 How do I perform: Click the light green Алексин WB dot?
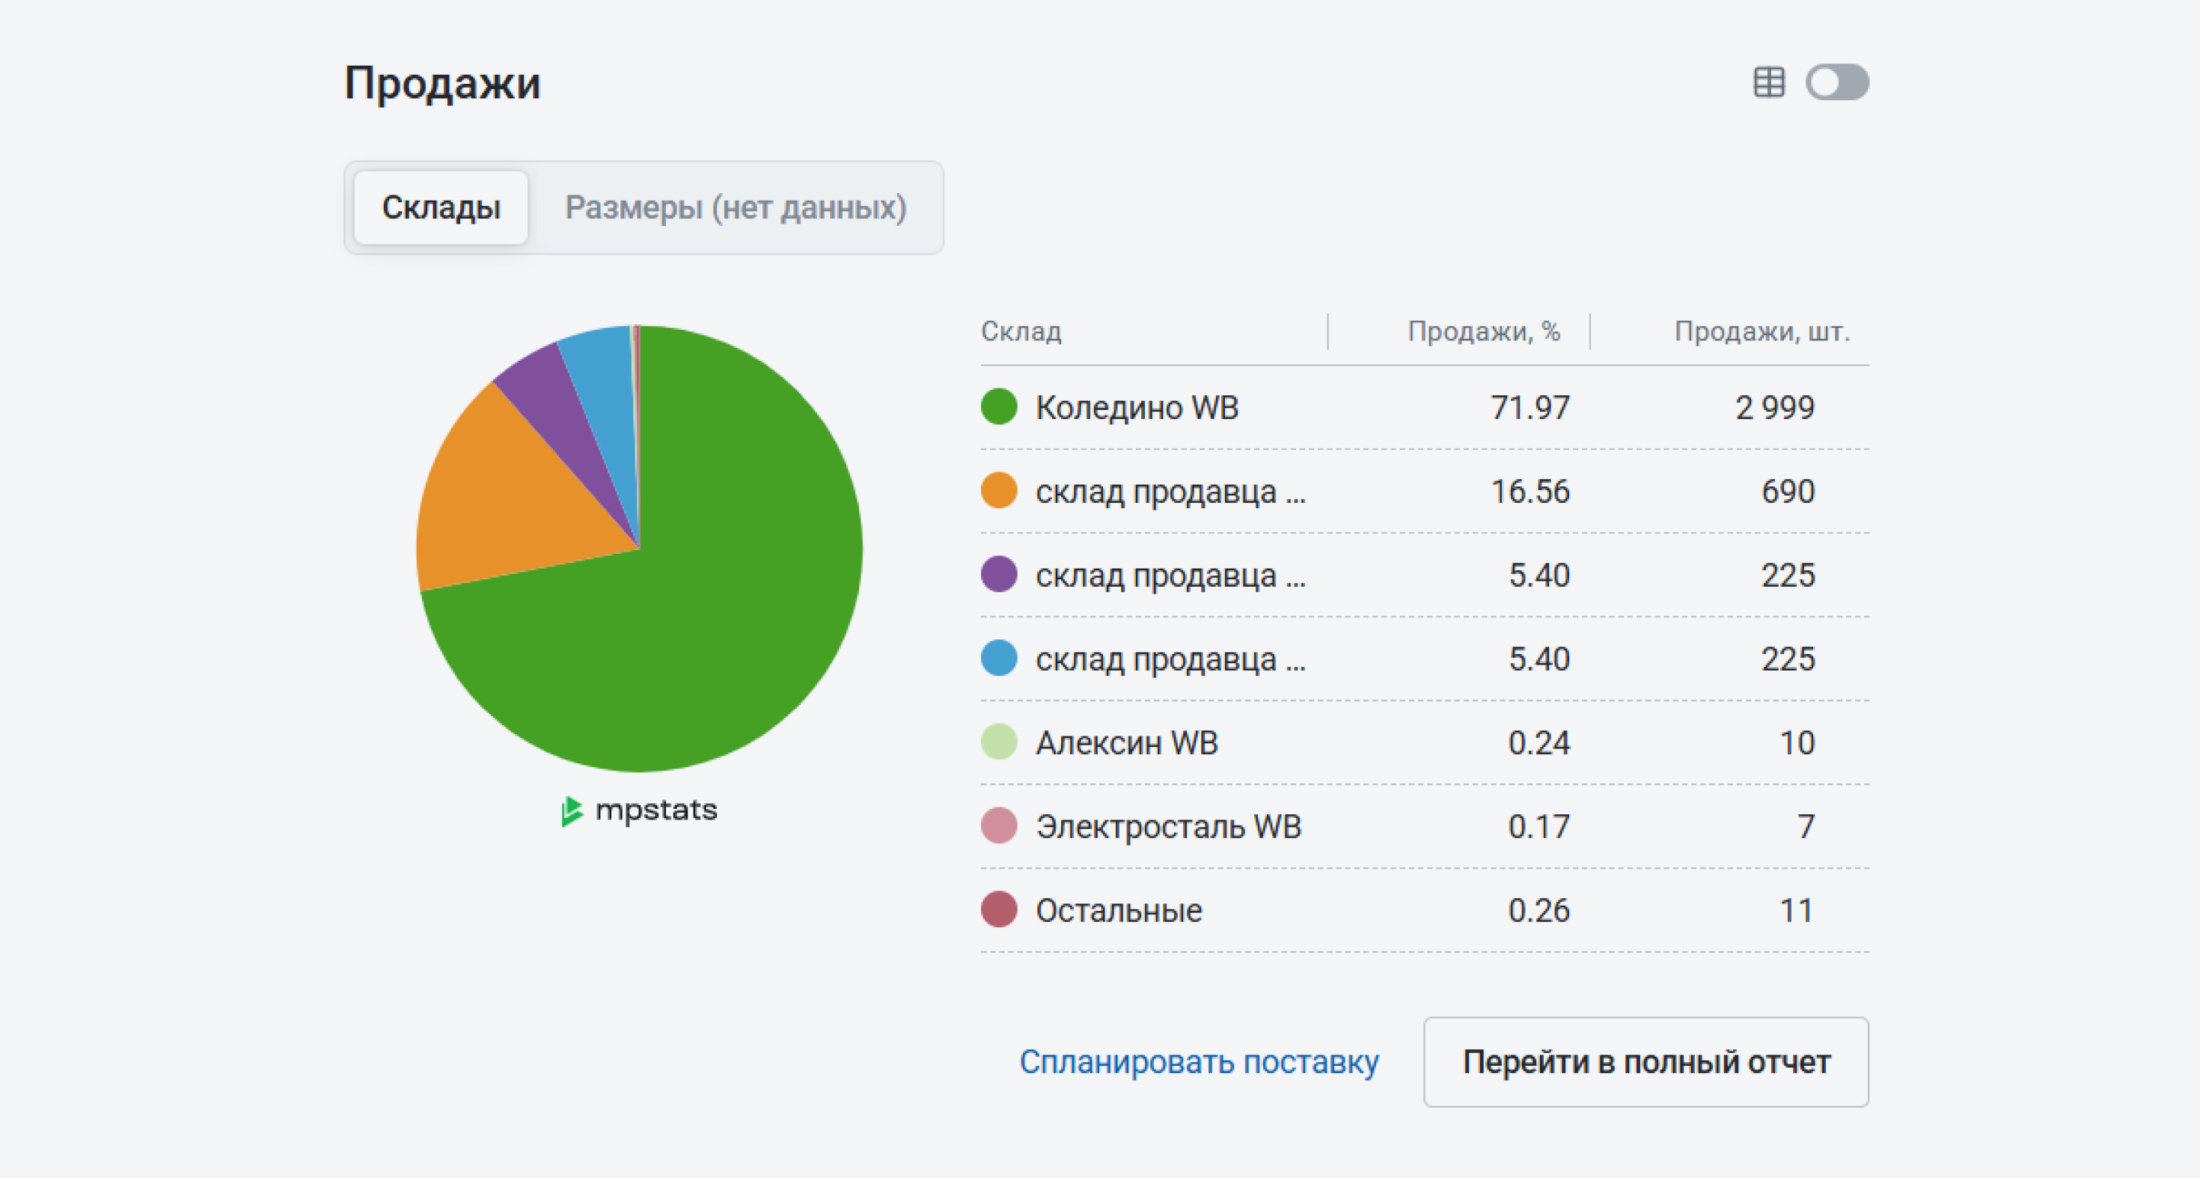pos(999,742)
